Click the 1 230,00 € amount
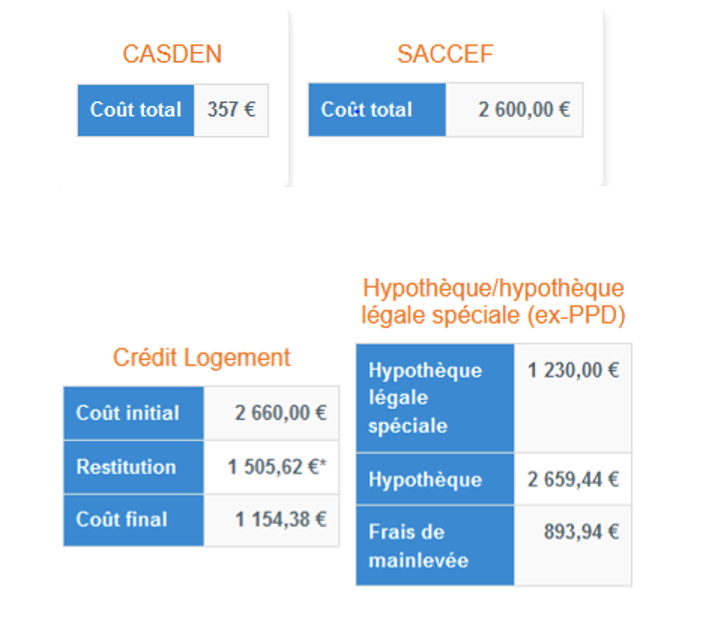The width and height of the screenshot is (716, 624). click(574, 370)
